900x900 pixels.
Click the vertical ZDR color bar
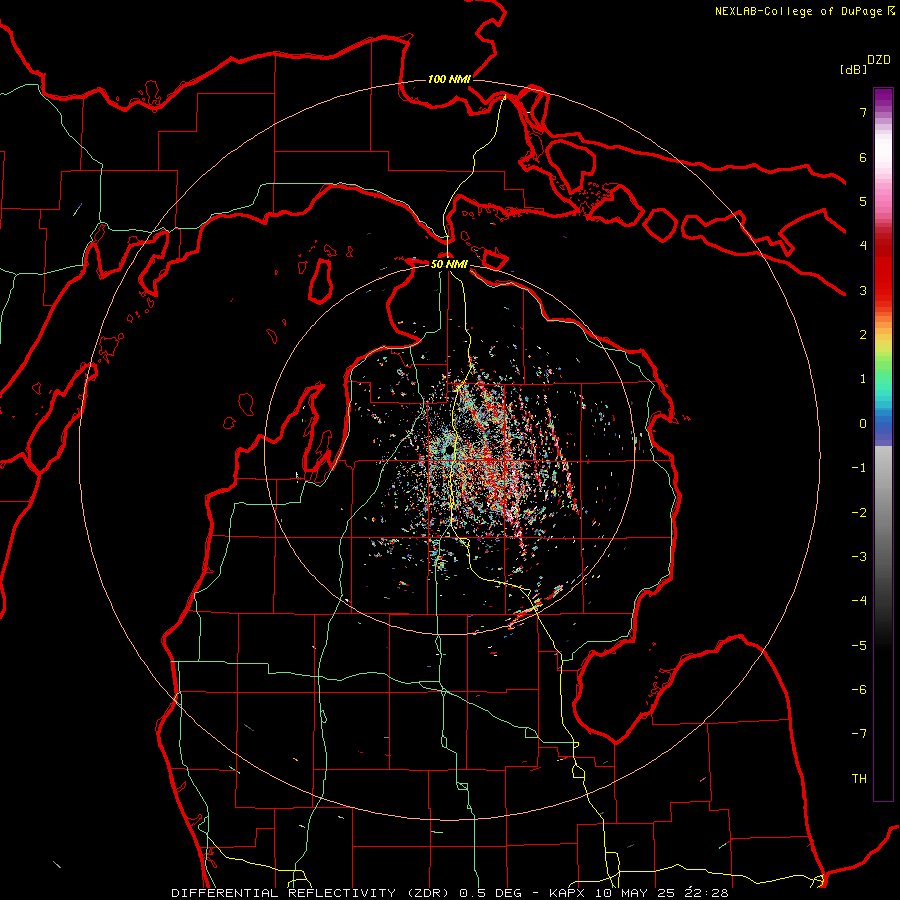coord(883,444)
